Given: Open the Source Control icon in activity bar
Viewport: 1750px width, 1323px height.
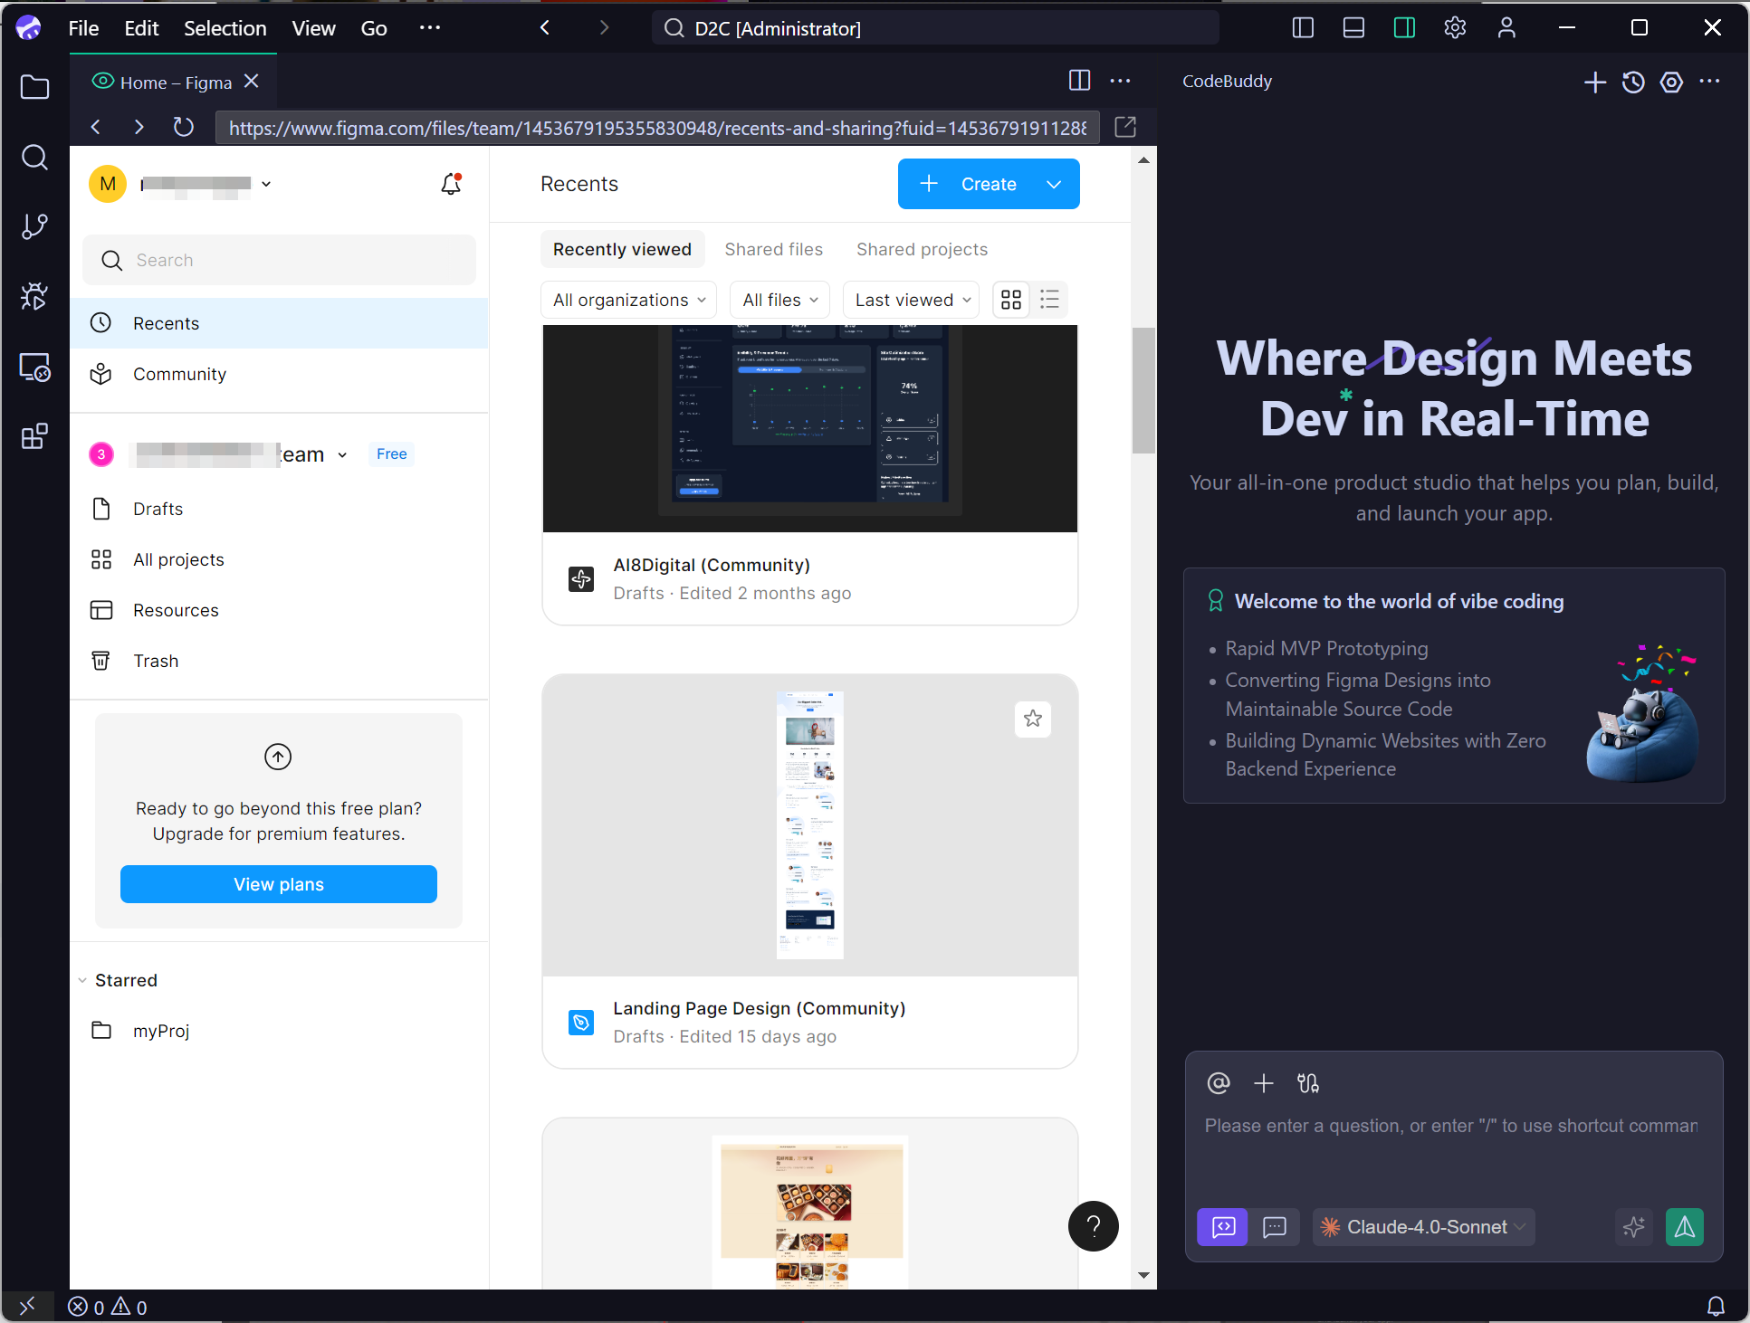Looking at the screenshot, I should click(34, 226).
